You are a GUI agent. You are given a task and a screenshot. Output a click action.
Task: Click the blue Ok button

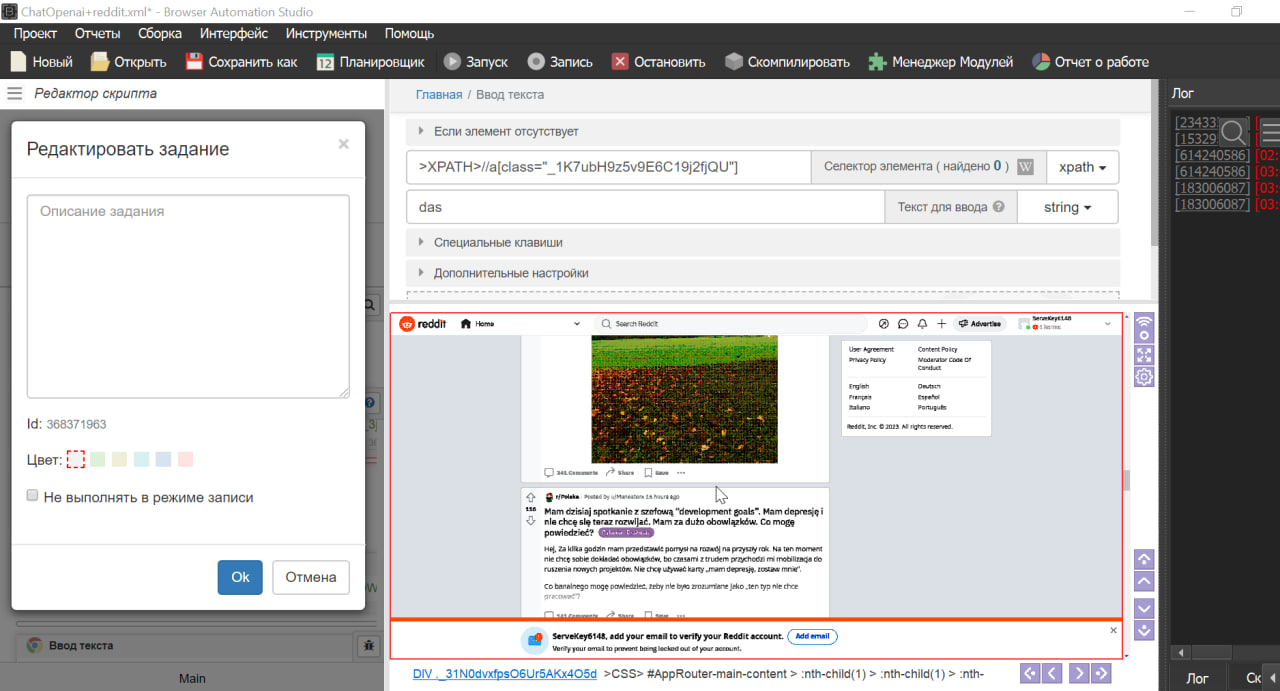(x=240, y=577)
